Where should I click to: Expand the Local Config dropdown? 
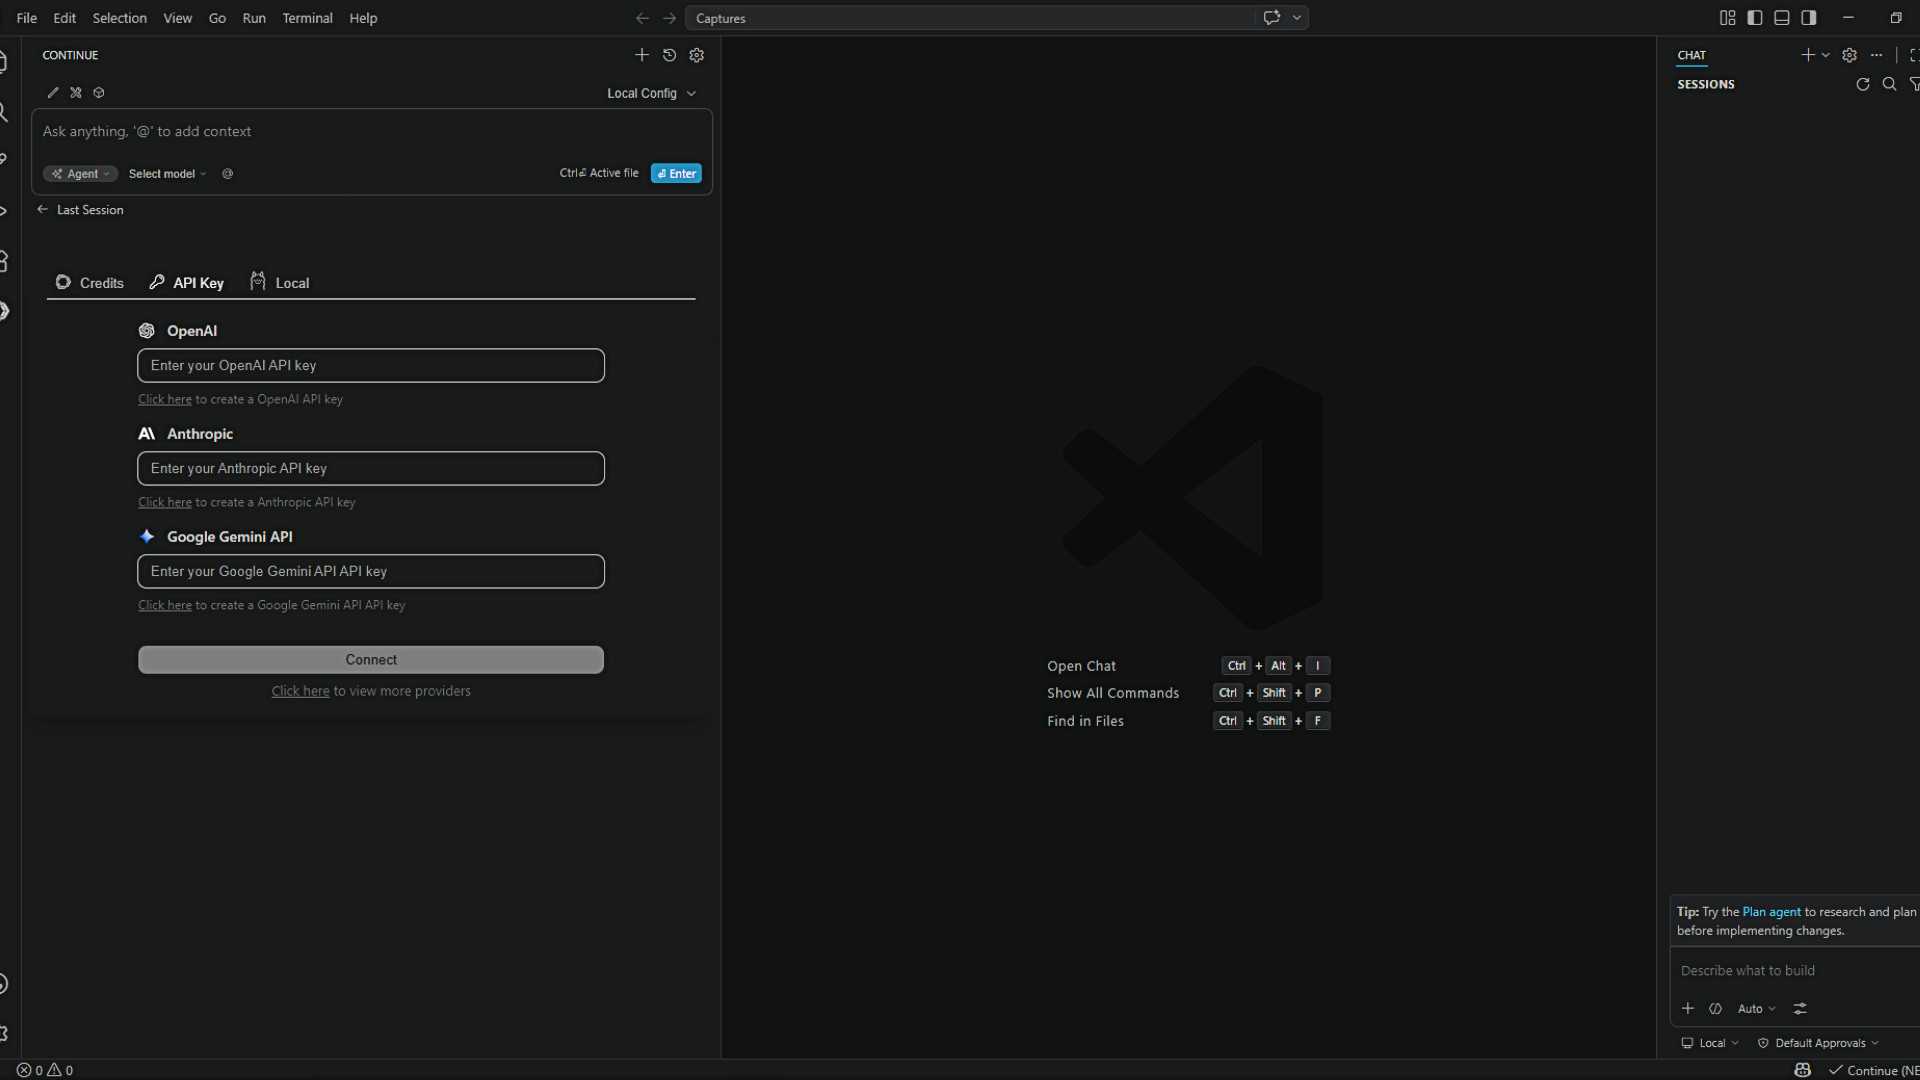(651, 93)
